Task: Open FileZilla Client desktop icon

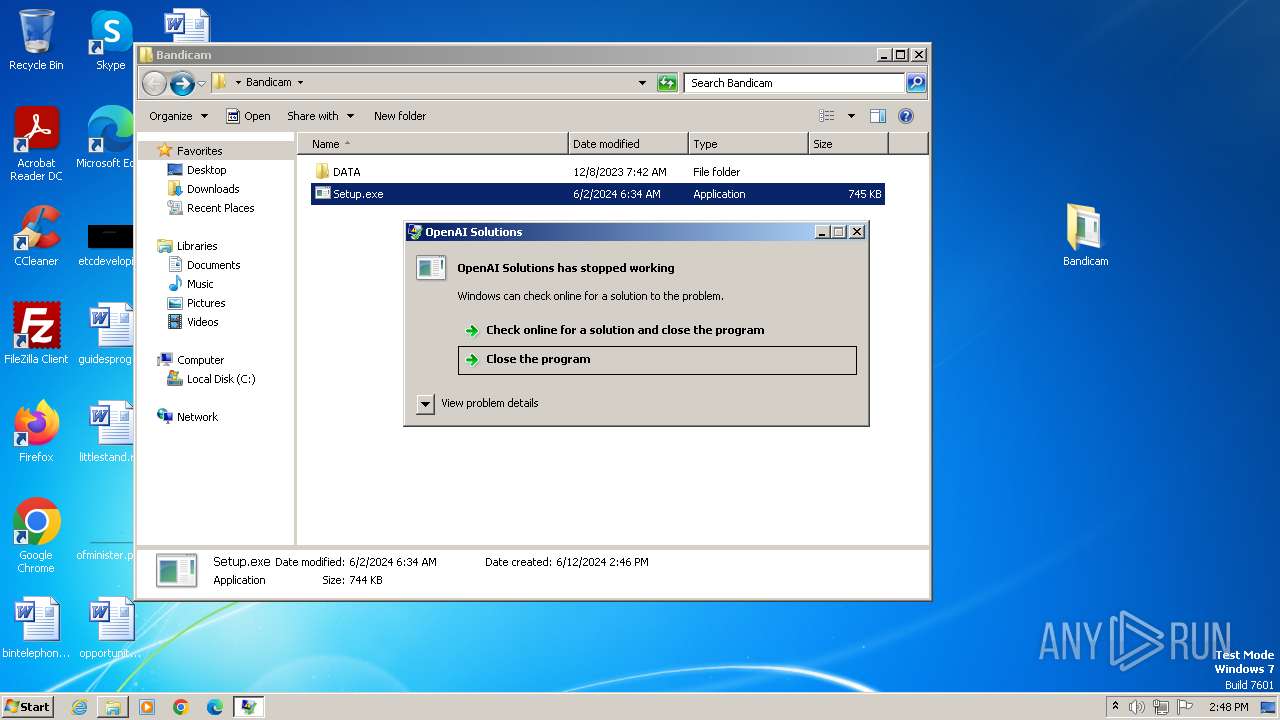Action: 36,334
